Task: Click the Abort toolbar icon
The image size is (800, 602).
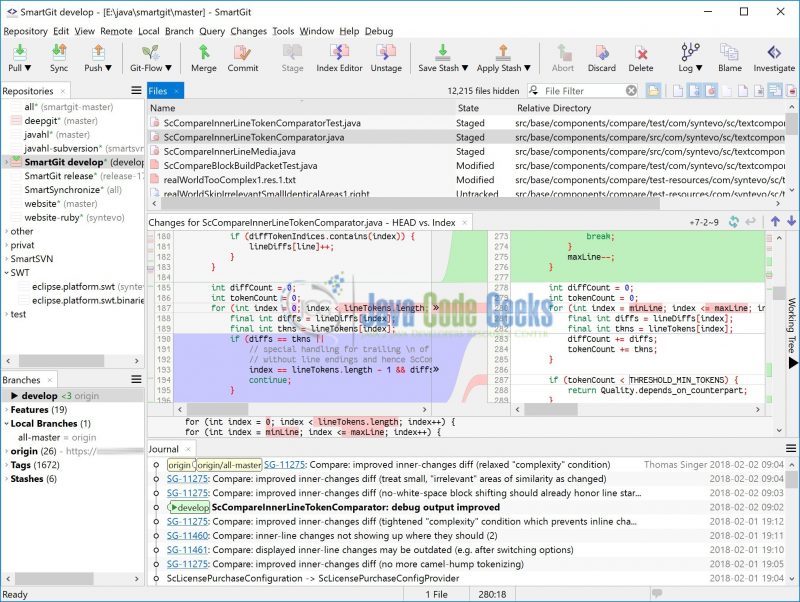Action: (x=563, y=53)
